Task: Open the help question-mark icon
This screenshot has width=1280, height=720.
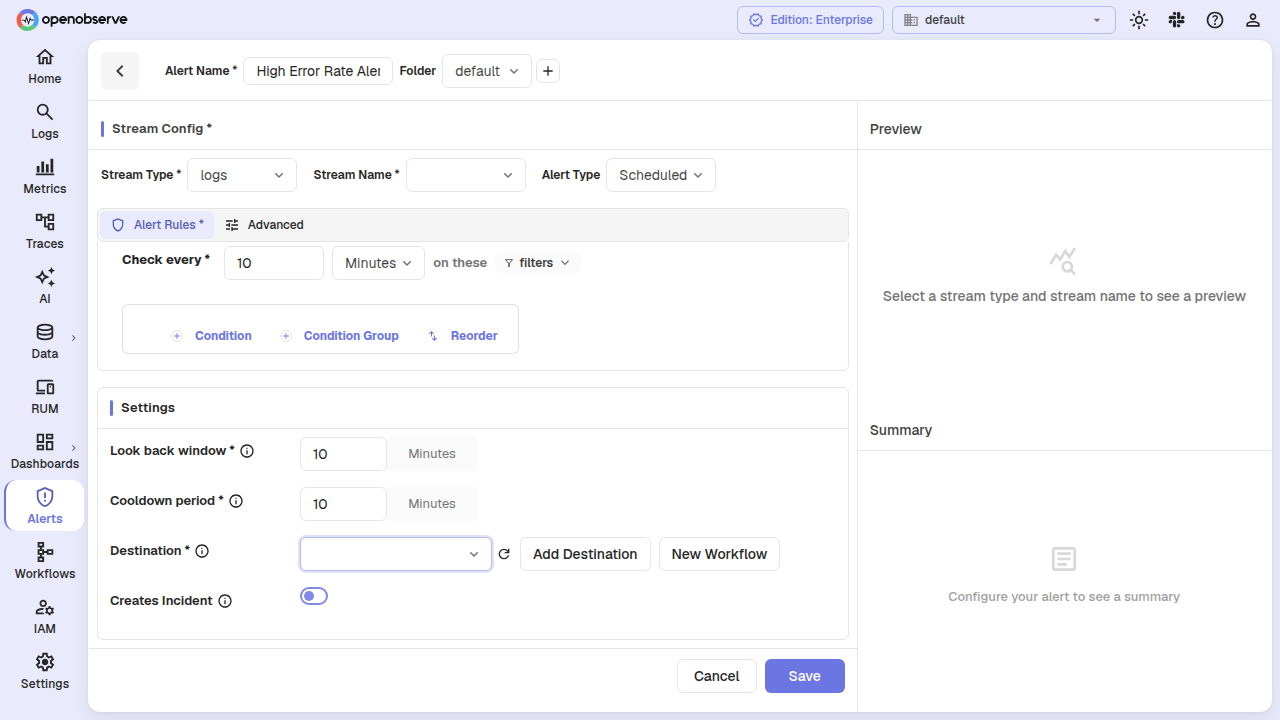Action: (1215, 20)
